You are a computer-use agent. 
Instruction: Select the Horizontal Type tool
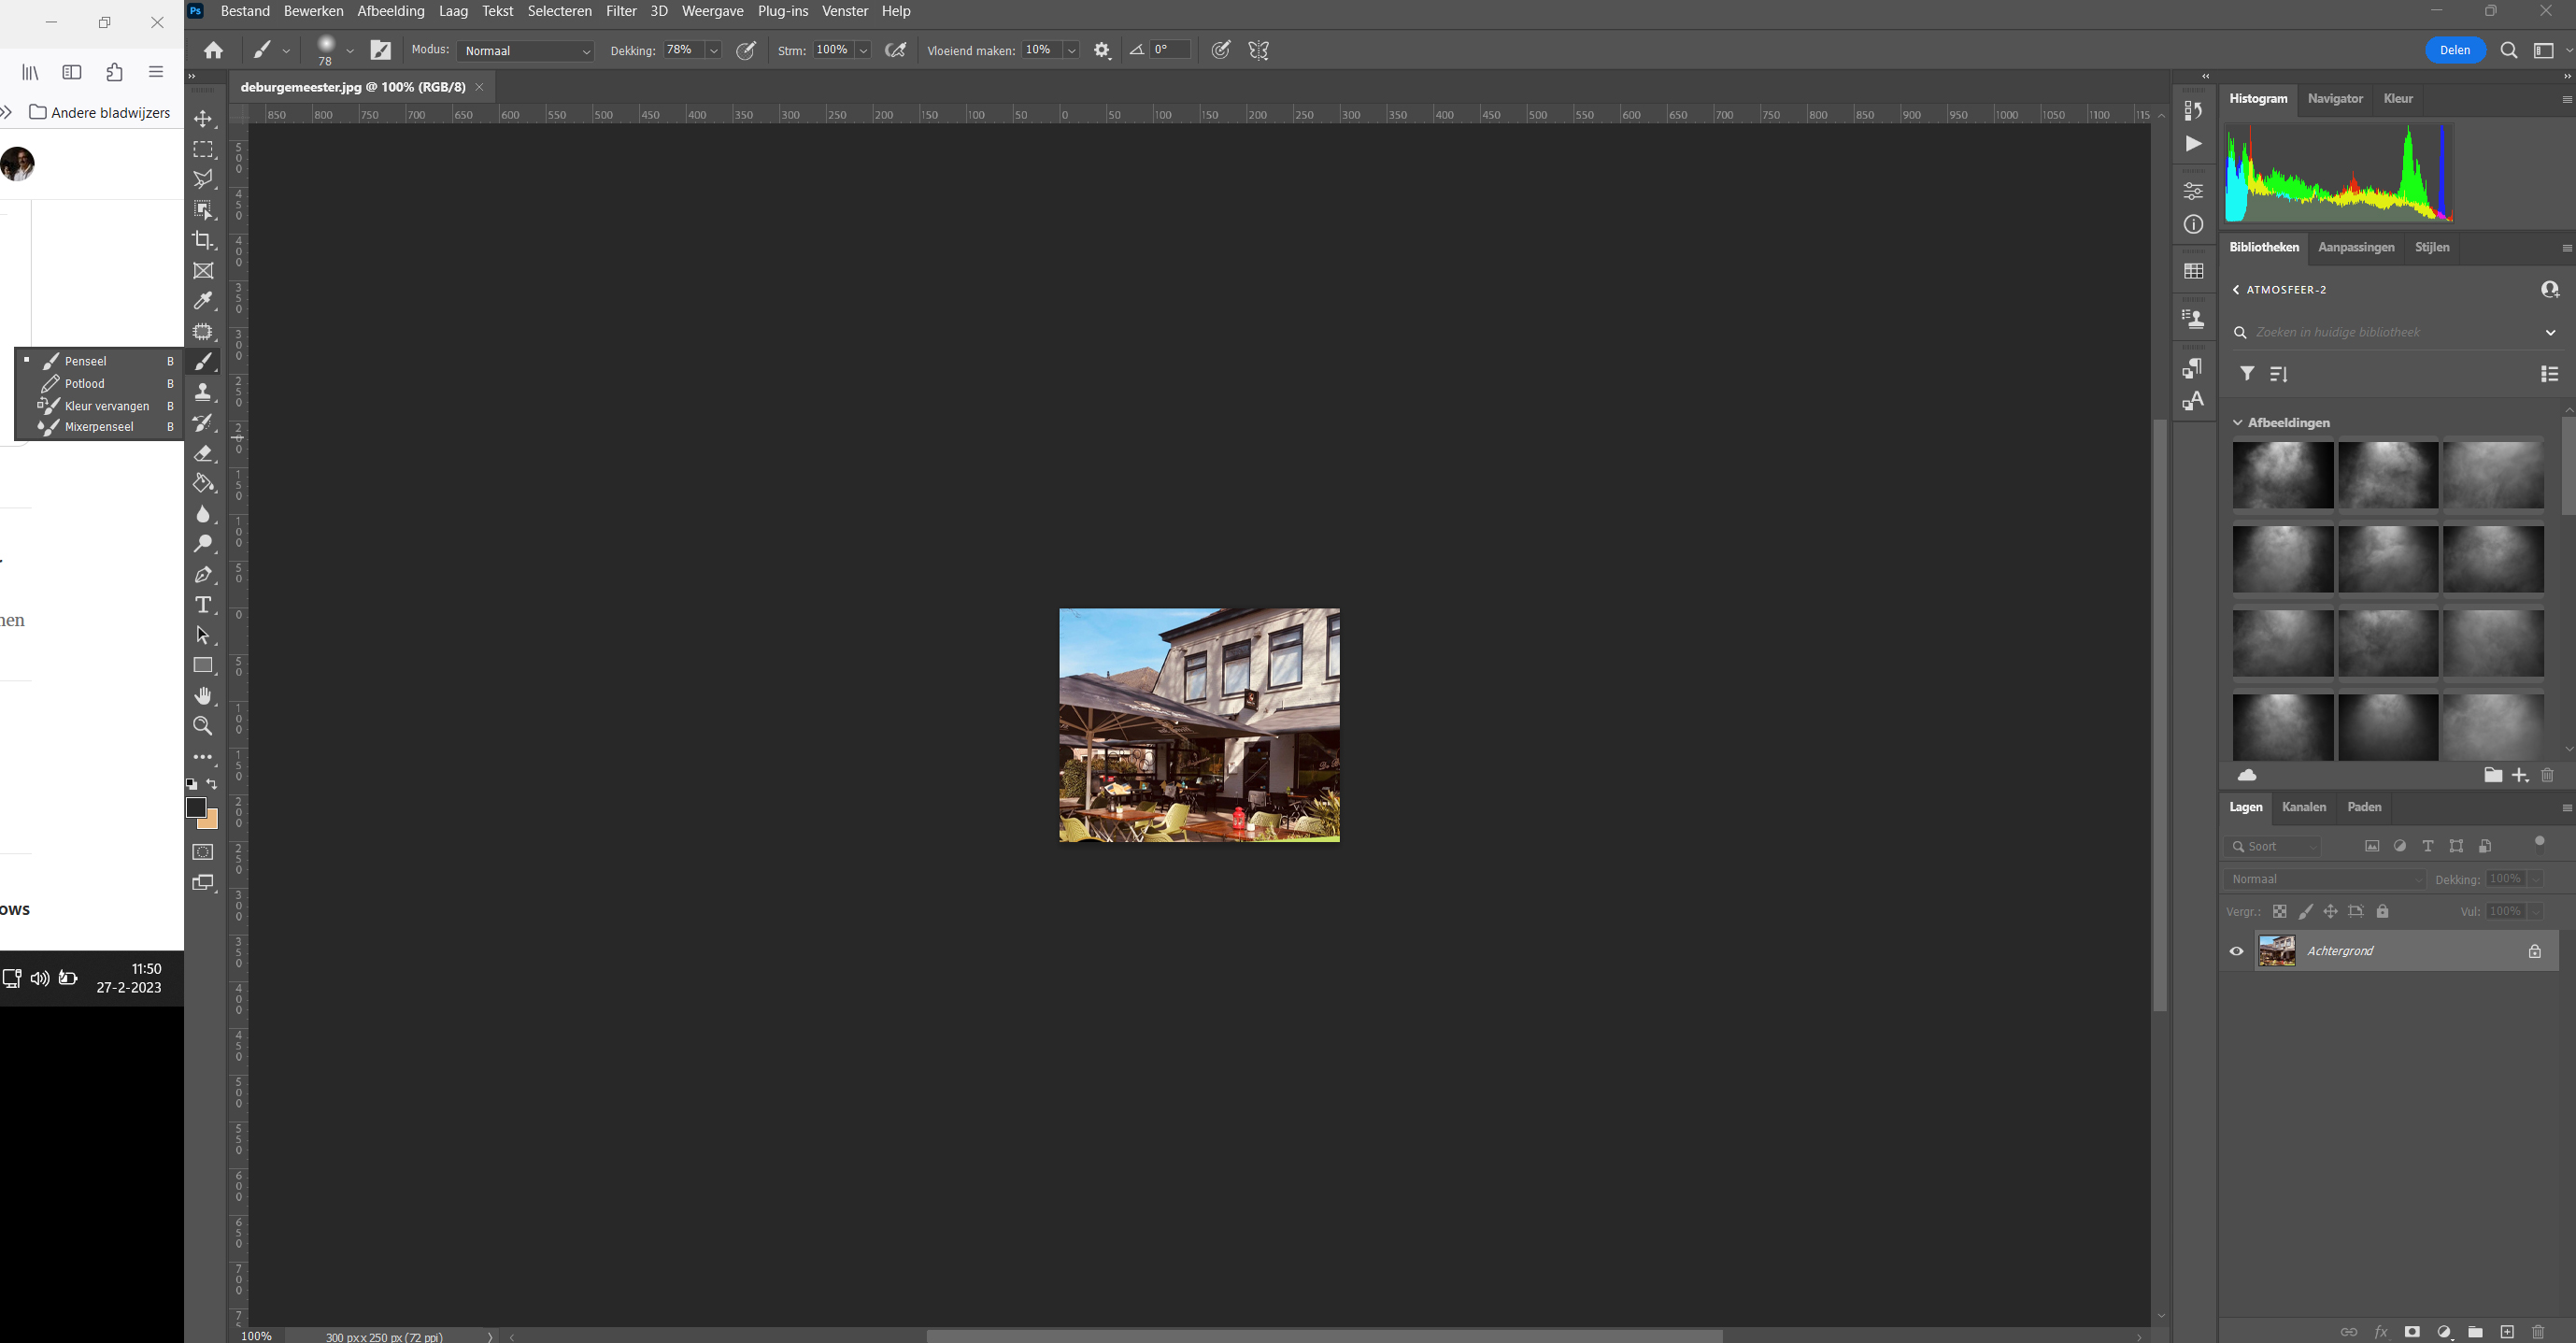click(204, 605)
